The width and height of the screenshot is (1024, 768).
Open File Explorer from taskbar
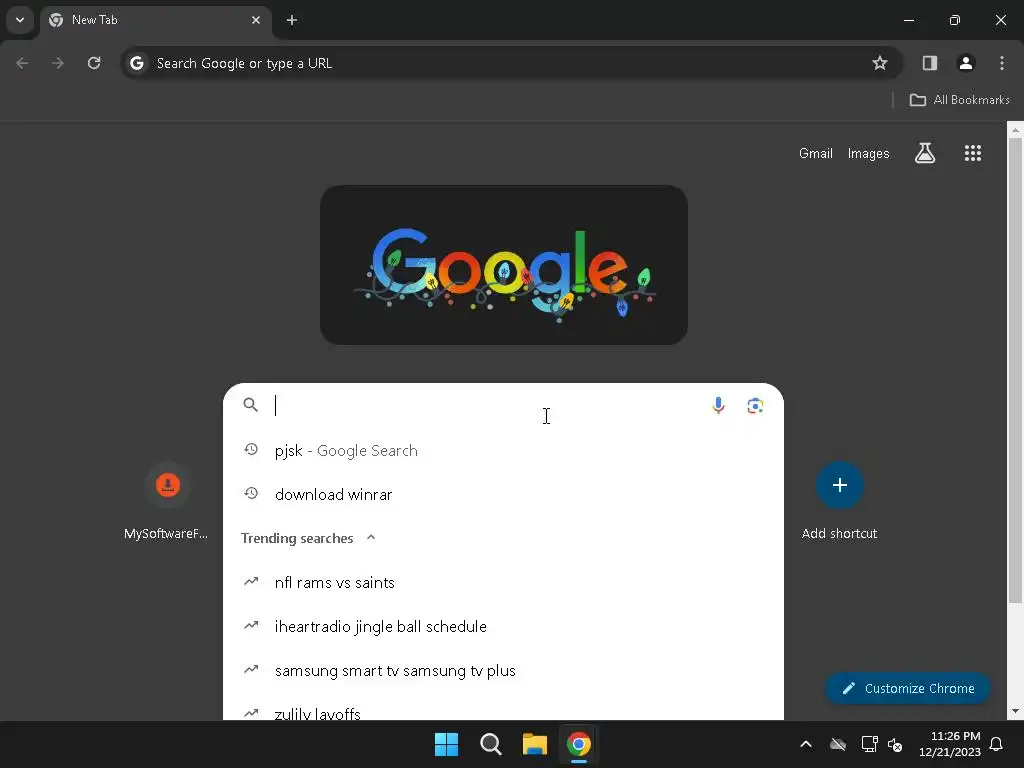pyautogui.click(x=535, y=744)
